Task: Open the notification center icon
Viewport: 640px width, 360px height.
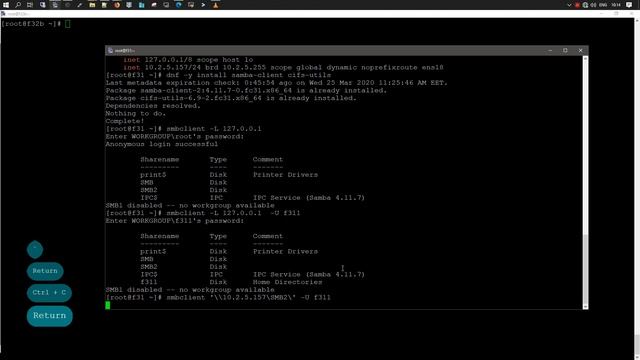Action: pos(629,5)
